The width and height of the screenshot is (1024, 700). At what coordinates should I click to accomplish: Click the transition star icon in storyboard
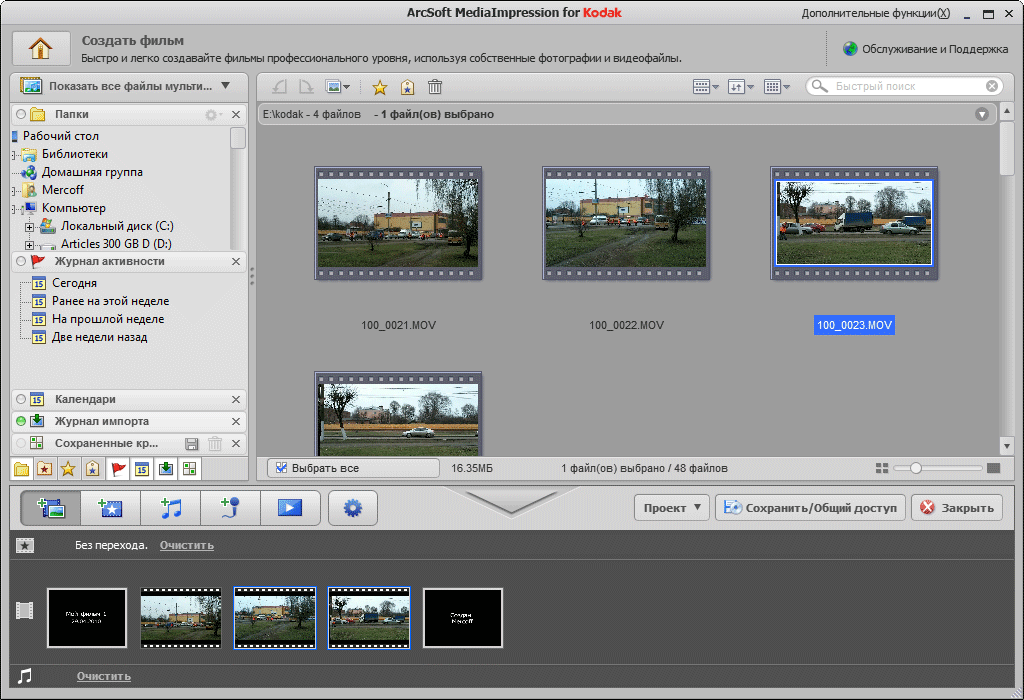[25, 545]
